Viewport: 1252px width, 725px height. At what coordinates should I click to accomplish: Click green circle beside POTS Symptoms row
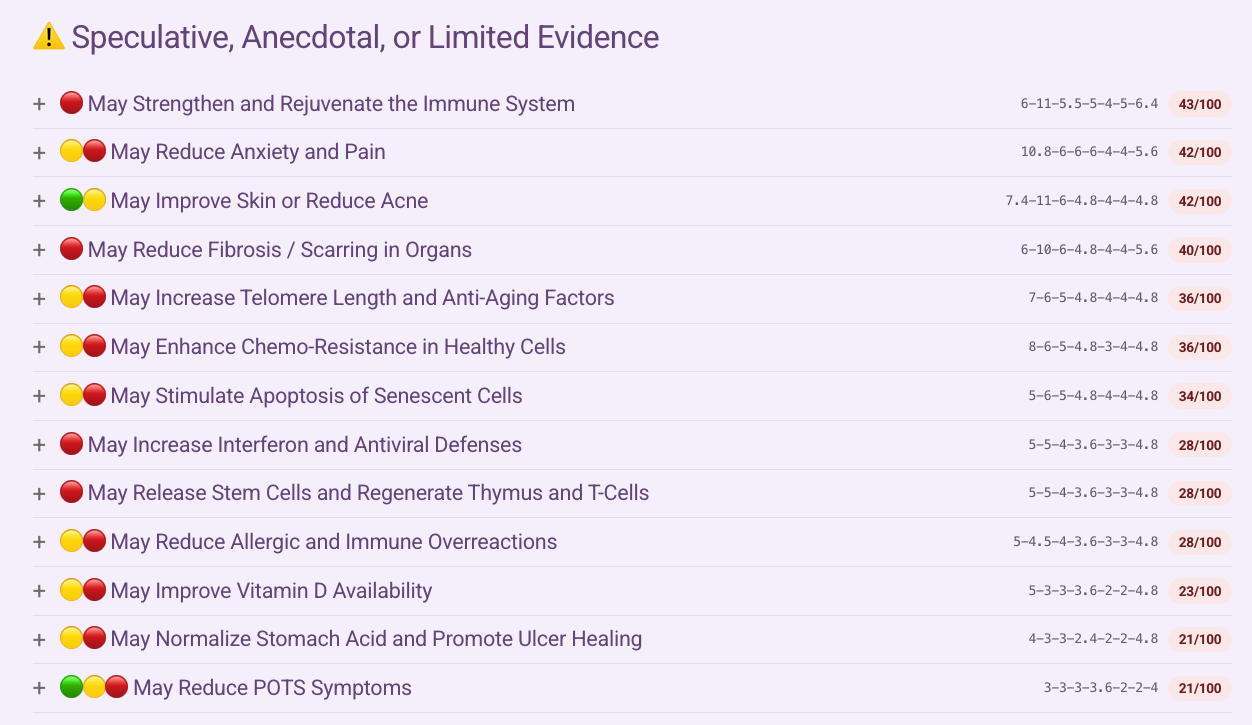coord(71,687)
